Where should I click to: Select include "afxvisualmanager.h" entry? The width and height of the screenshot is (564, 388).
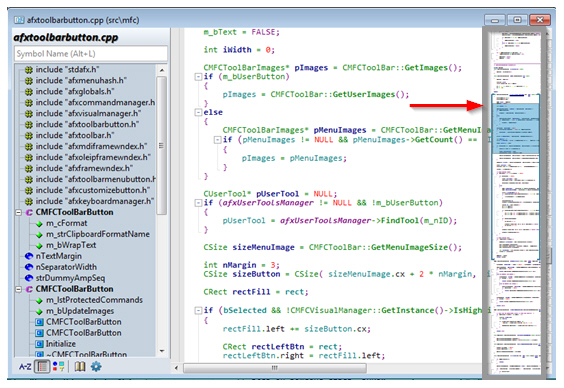[88, 114]
